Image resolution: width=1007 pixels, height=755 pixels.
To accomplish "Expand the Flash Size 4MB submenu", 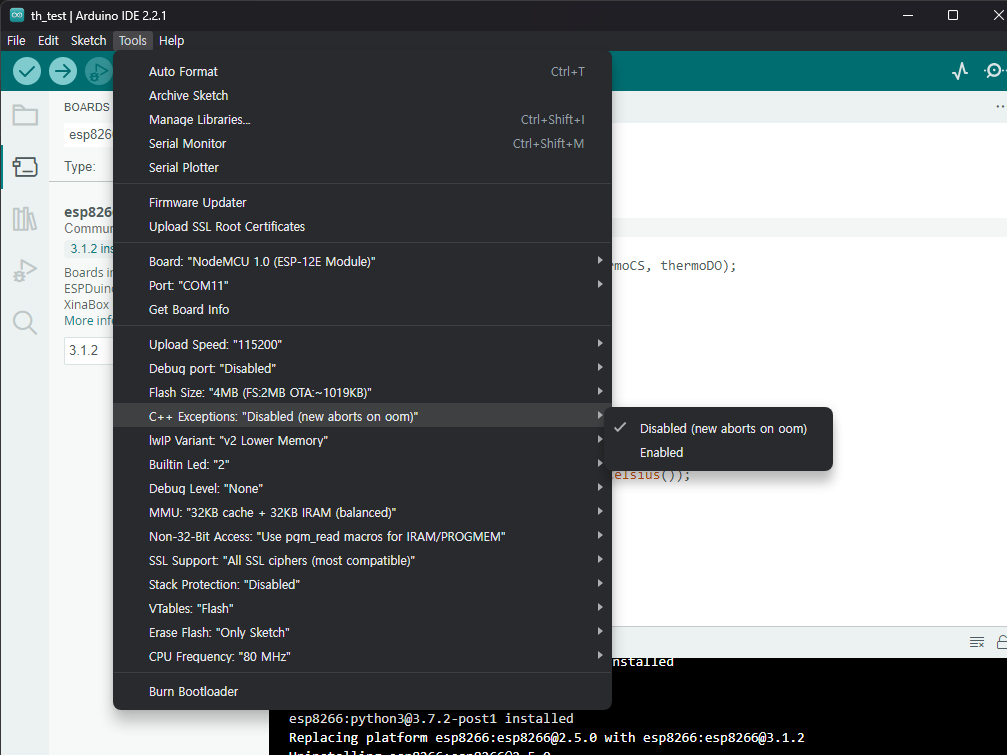I will (x=362, y=392).
